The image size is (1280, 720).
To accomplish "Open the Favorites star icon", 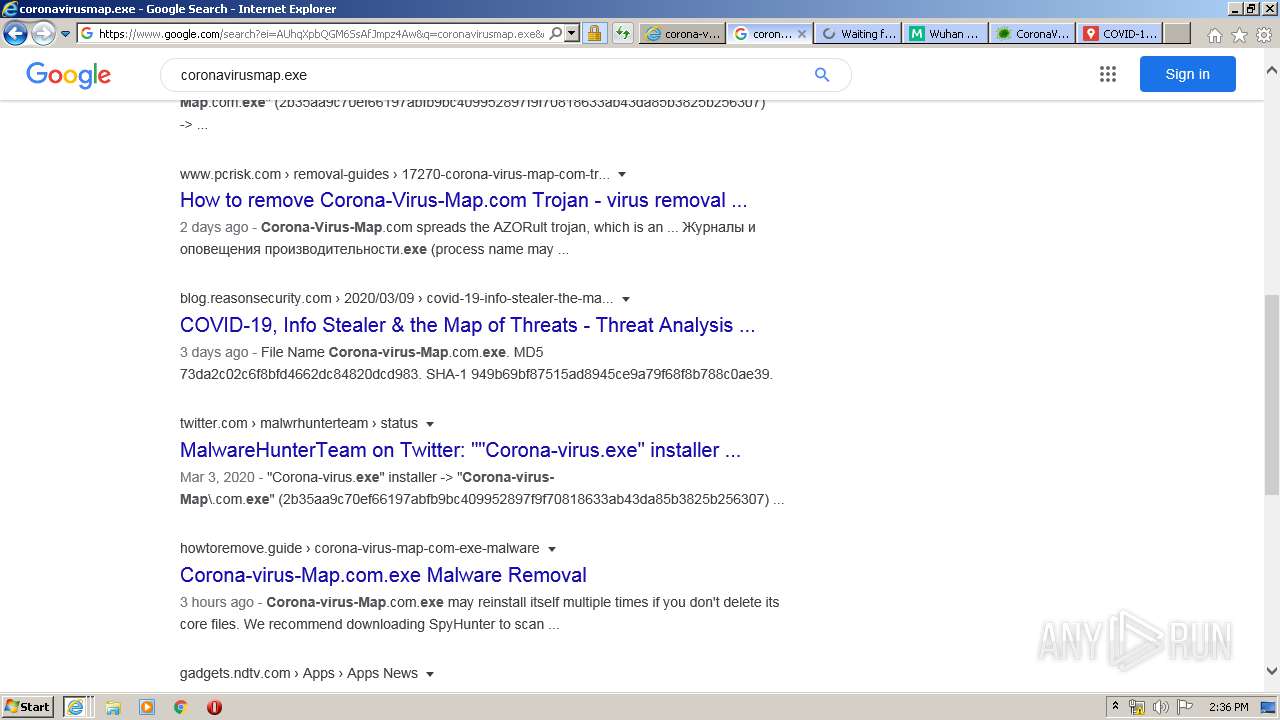I will click(x=1239, y=35).
